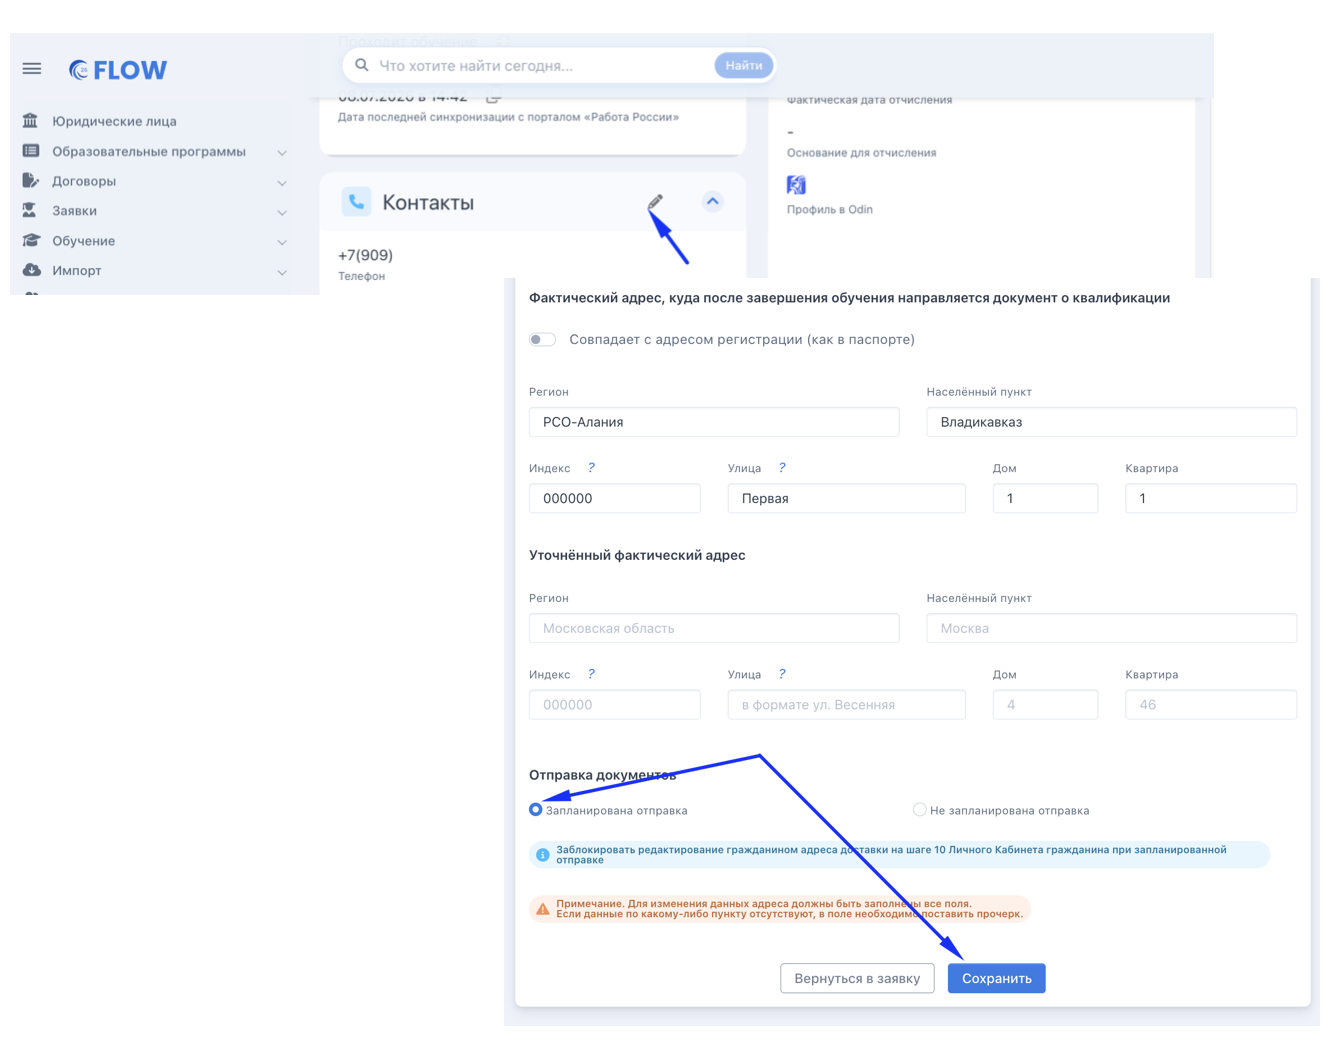Click the Юридические лица bank icon
Image resolution: width=1336 pixels, height=1058 pixels.
(x=31, y=121)
